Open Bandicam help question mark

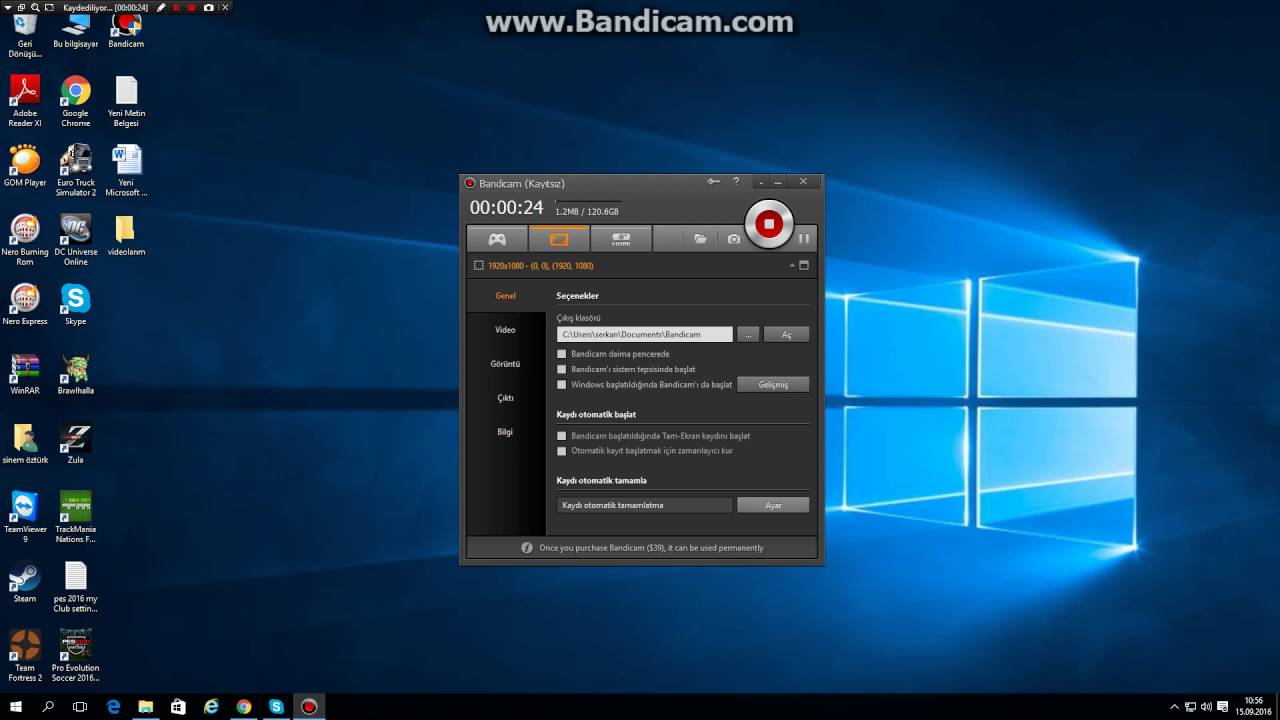coord(737,182)
